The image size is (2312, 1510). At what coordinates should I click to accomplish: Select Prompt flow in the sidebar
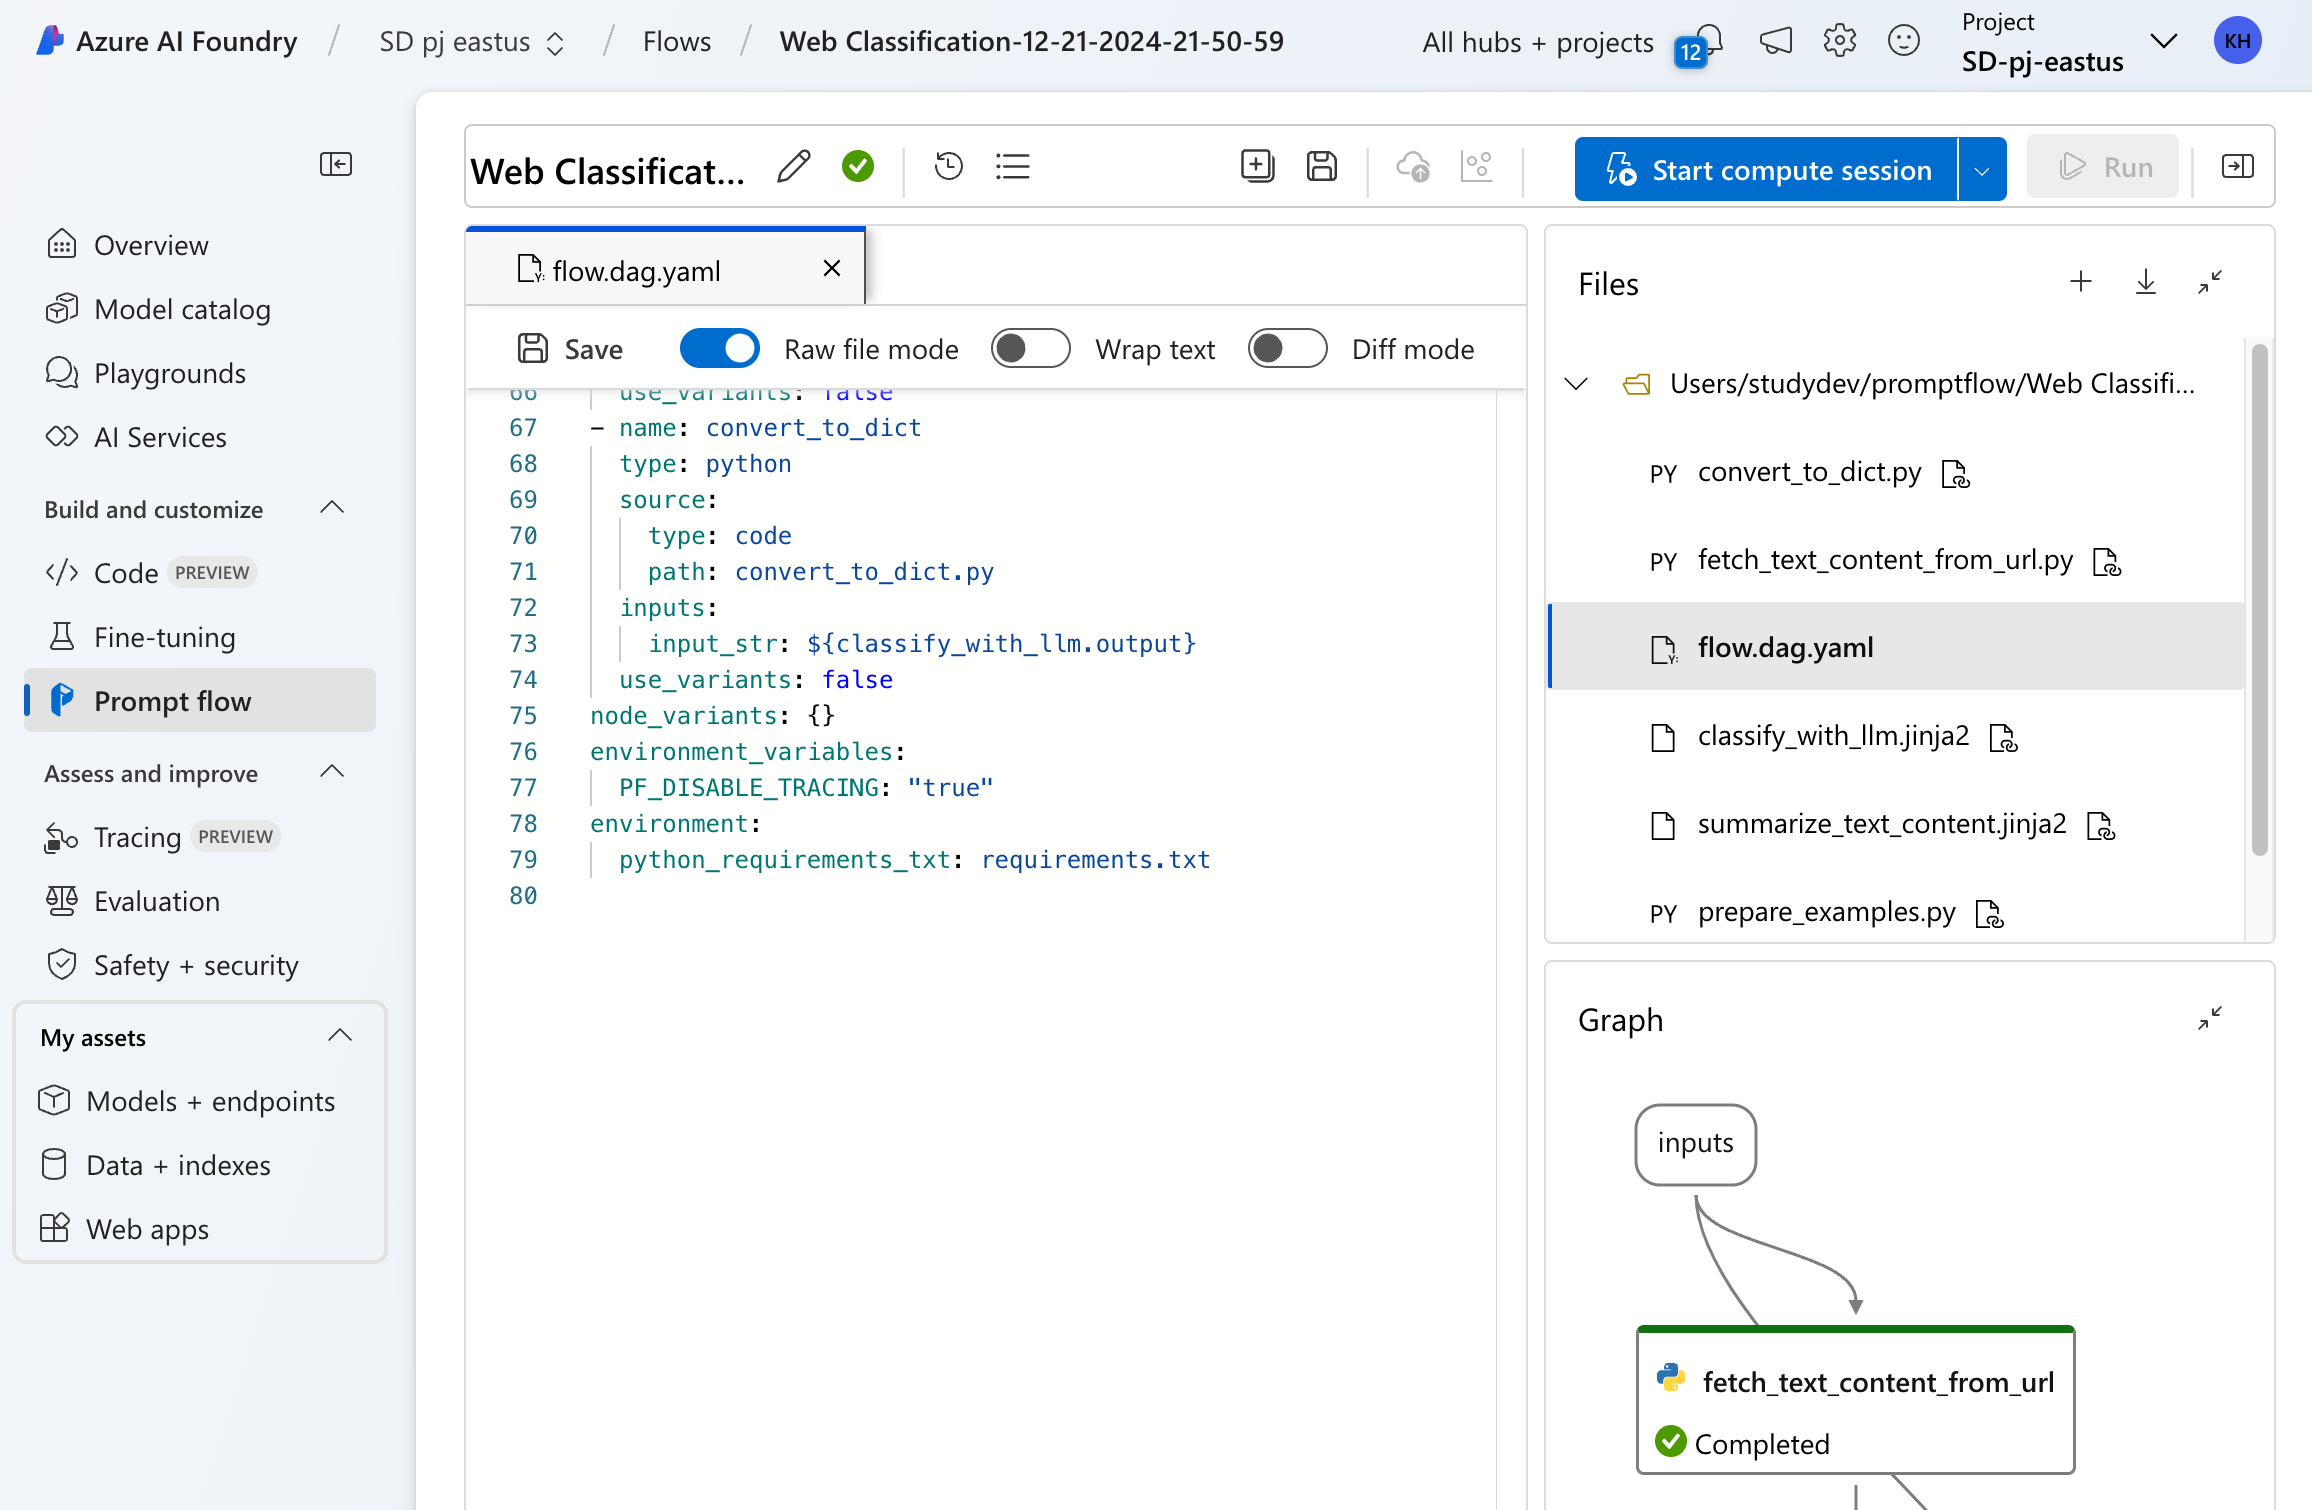tap(200, 701)
